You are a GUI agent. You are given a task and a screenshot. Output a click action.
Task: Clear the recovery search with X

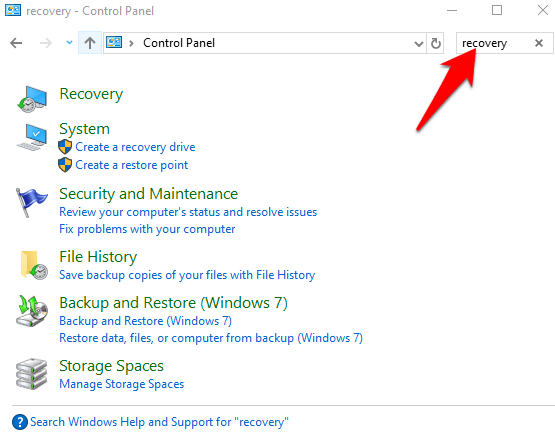tap(539, 43)
